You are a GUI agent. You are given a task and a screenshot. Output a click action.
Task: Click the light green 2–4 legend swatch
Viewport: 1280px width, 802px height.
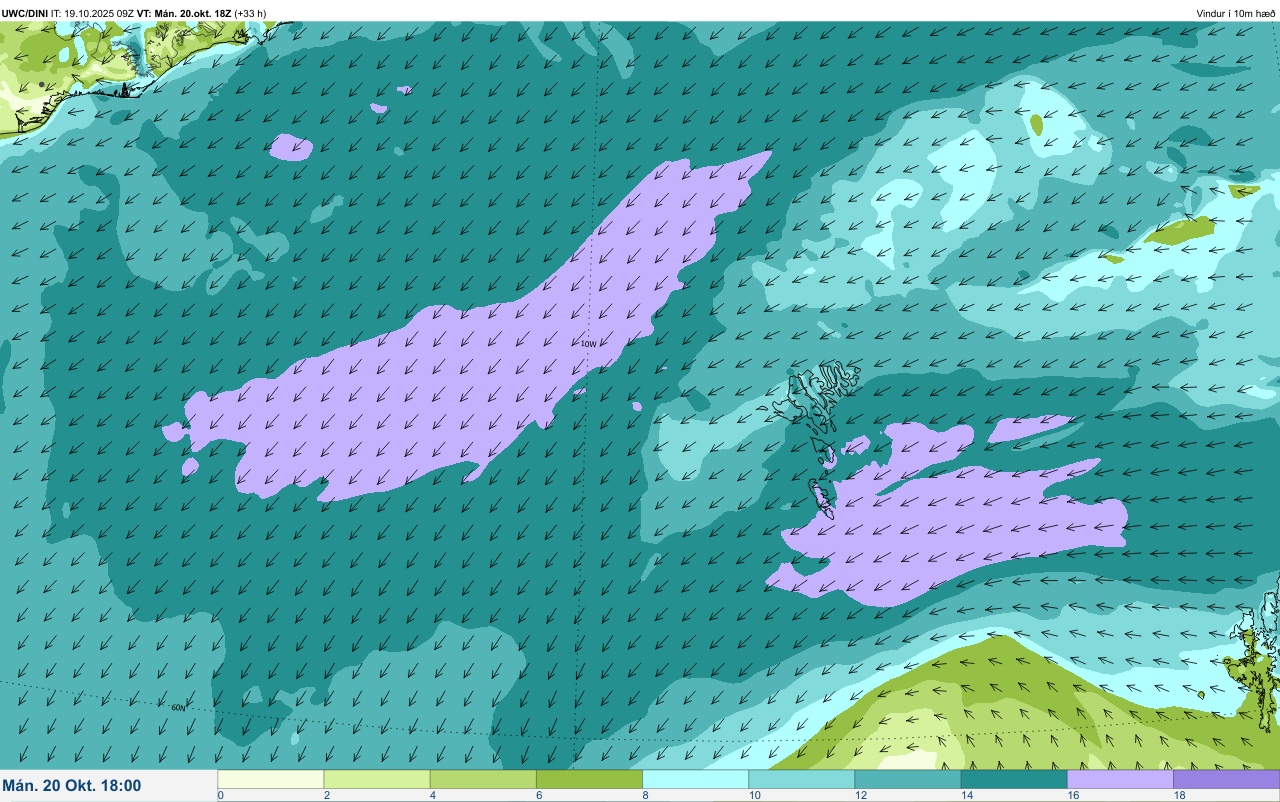(377, 779)
